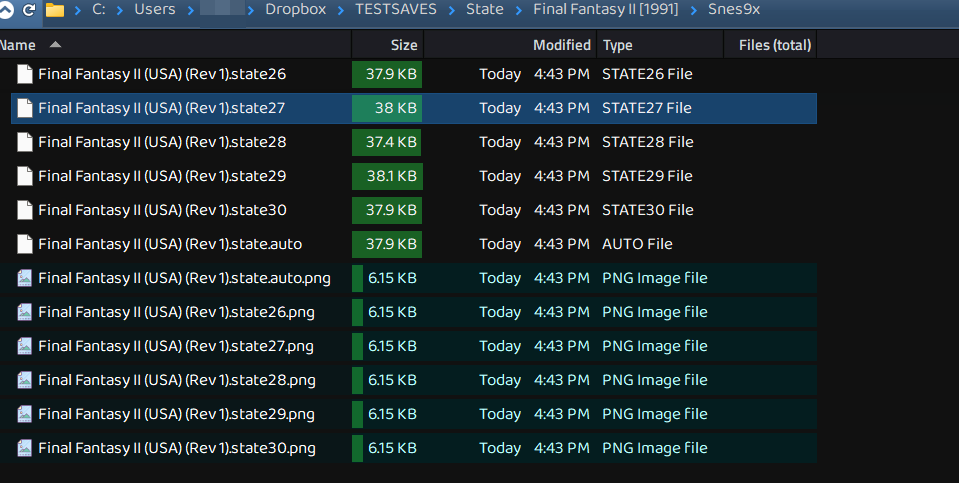Image resolution: width=959 pixels, height=483 pixels.
Task: Click the image icon of state30.png
Action: coord(25,448)
